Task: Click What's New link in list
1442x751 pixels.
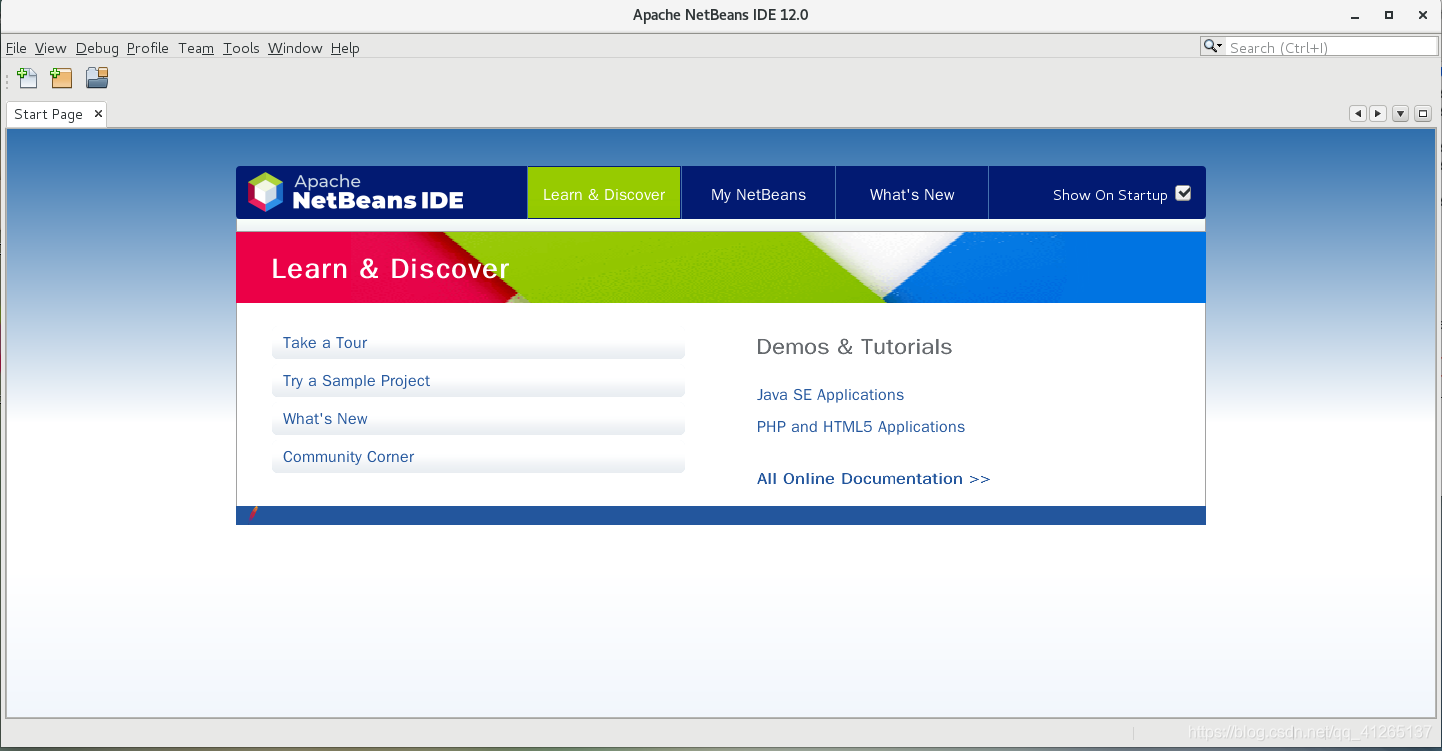Action: pos(325,419)
